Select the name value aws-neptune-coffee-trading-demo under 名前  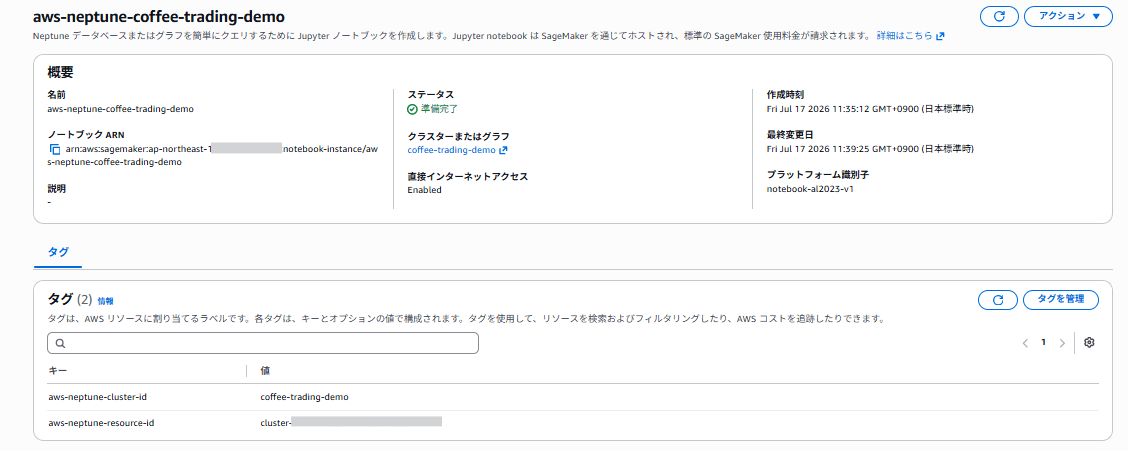point(120,109)
